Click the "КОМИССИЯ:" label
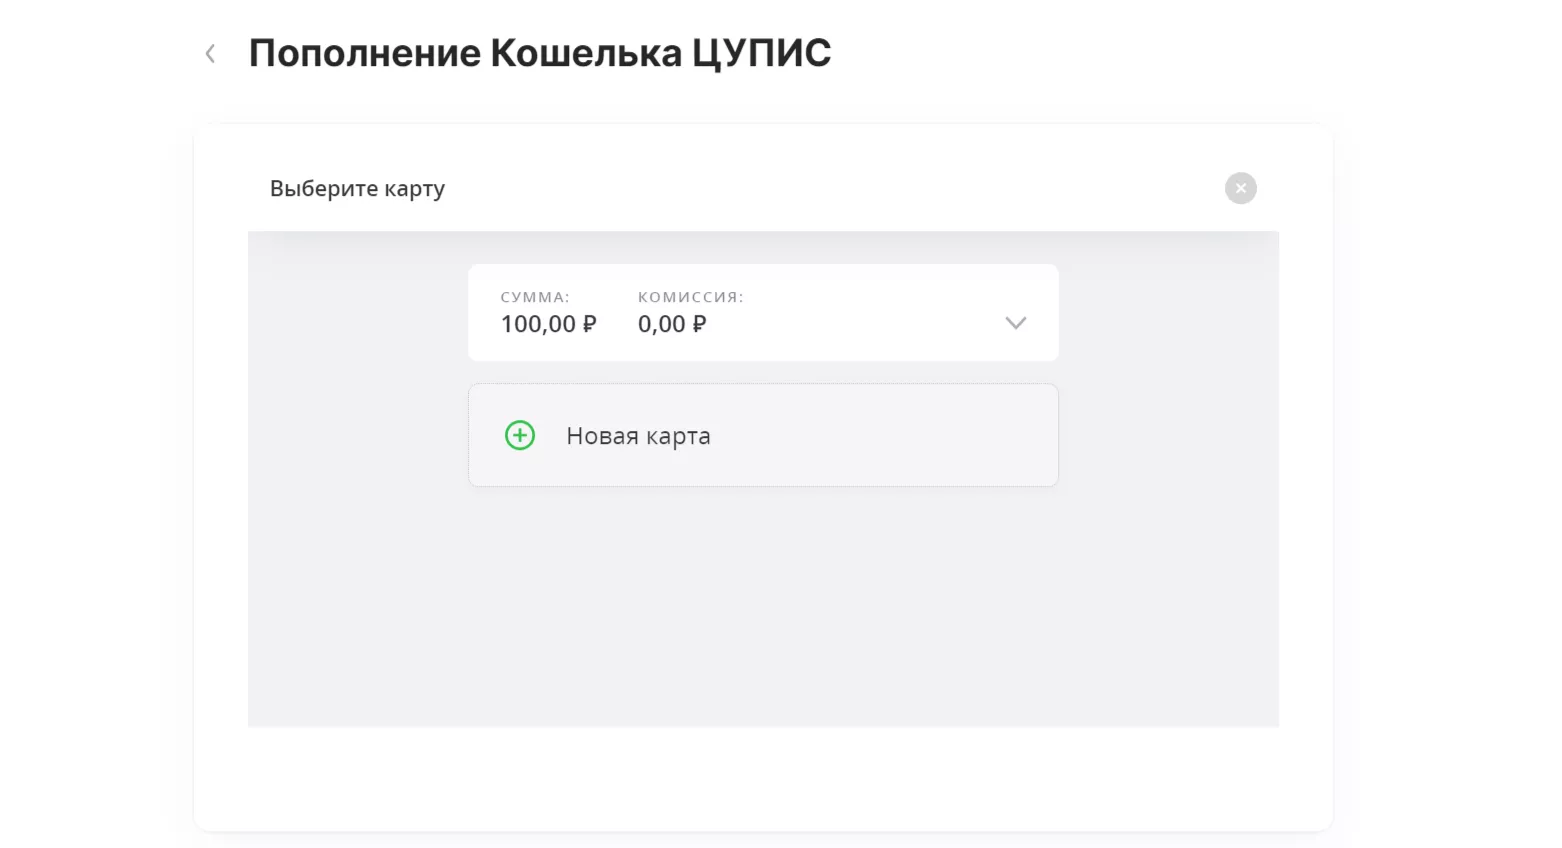The height and width of the screenshot is (848, 1562). tap(691, 297)
